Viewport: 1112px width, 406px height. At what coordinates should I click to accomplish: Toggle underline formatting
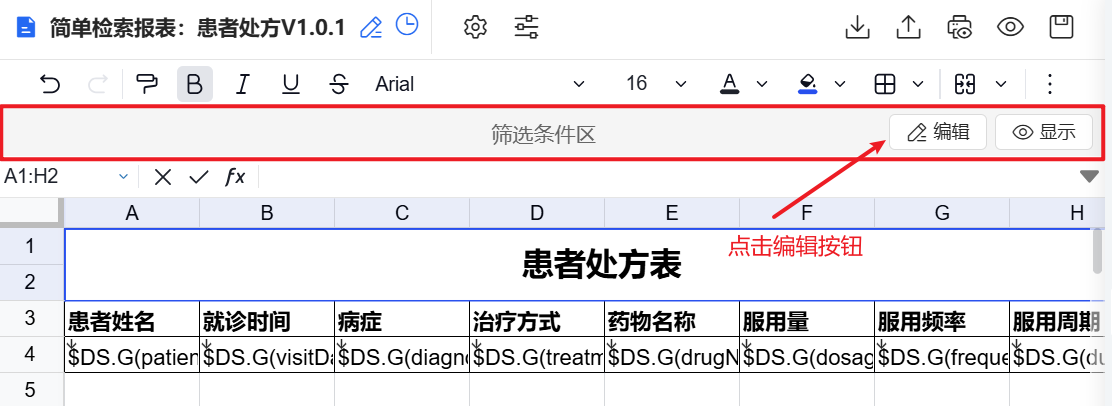pyautogui.click(x=291, y=84)
